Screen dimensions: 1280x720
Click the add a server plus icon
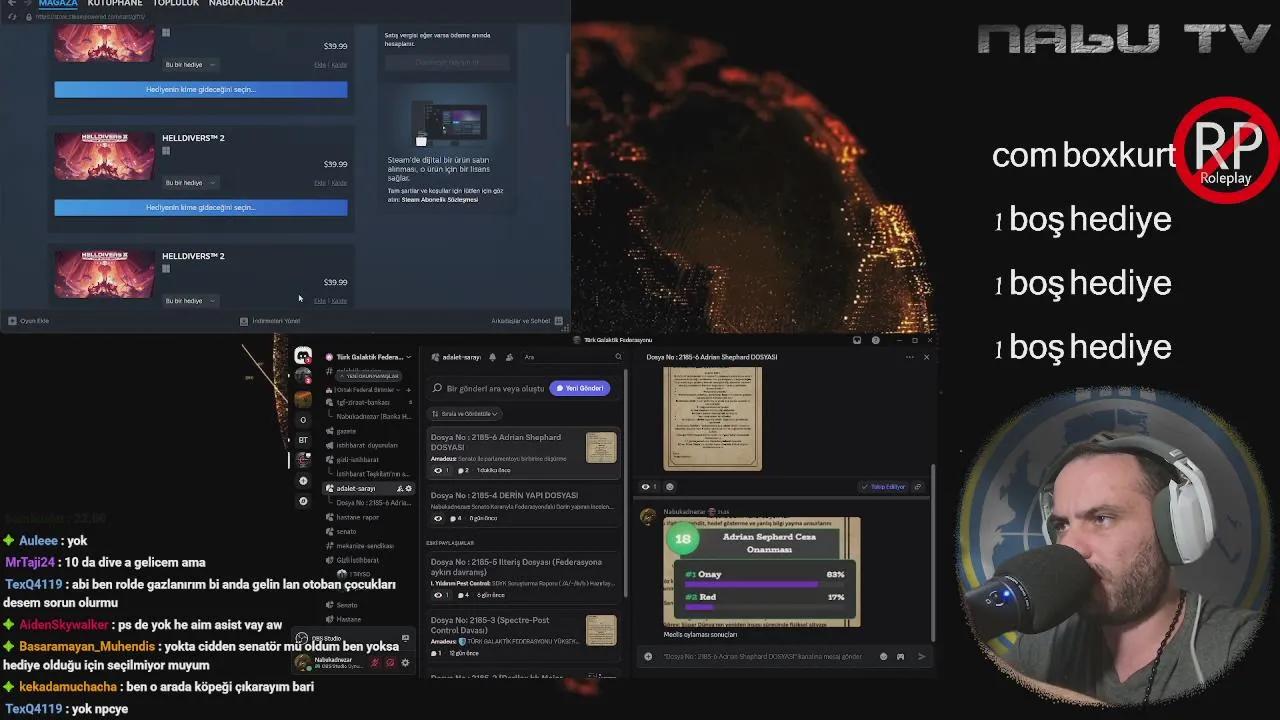click(x=303, y=481)
